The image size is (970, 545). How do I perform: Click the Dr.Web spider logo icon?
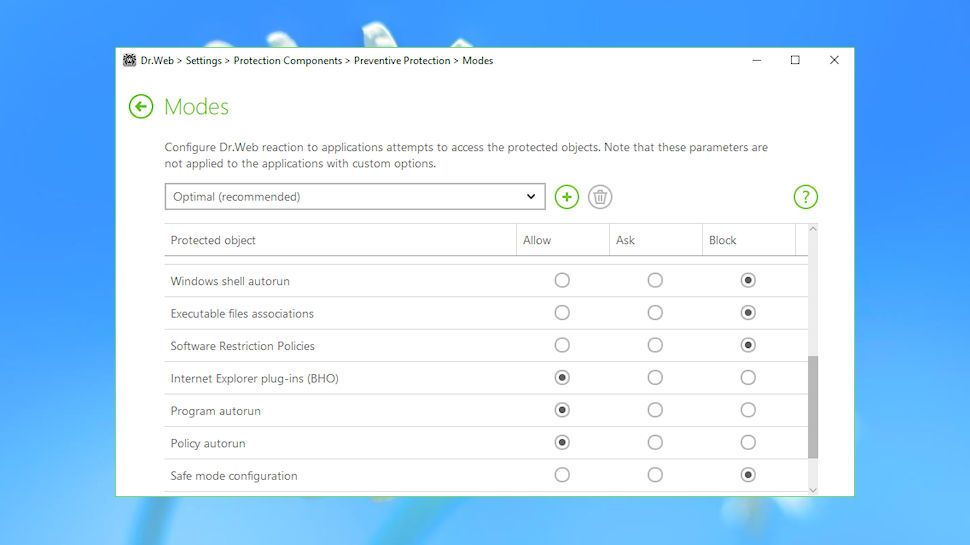point(129,60)
